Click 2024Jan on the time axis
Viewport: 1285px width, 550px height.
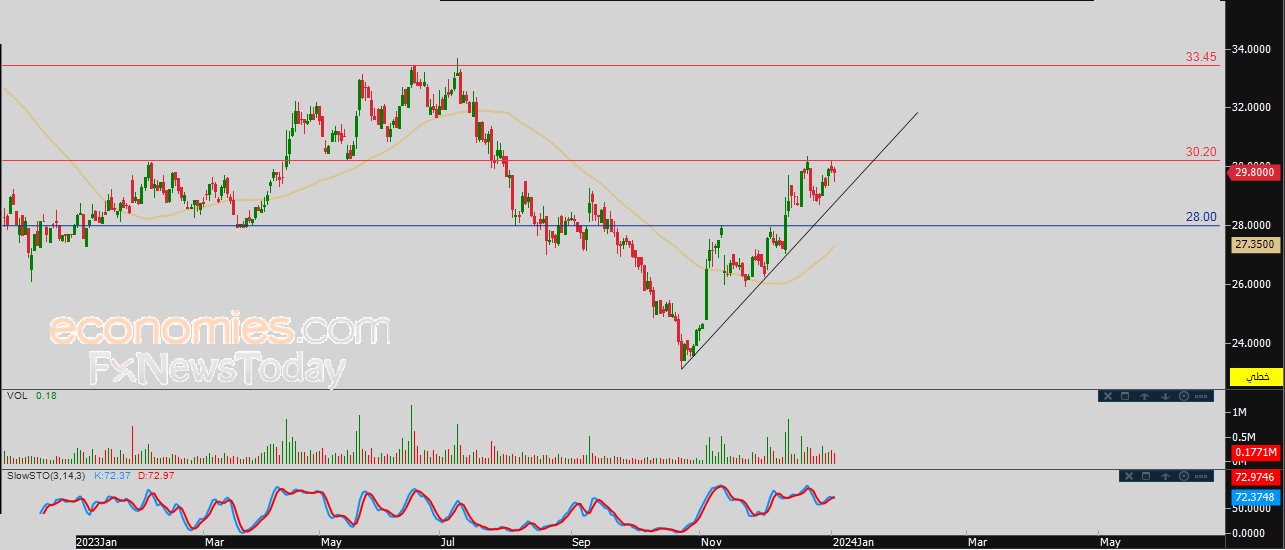tap(854, 542)
